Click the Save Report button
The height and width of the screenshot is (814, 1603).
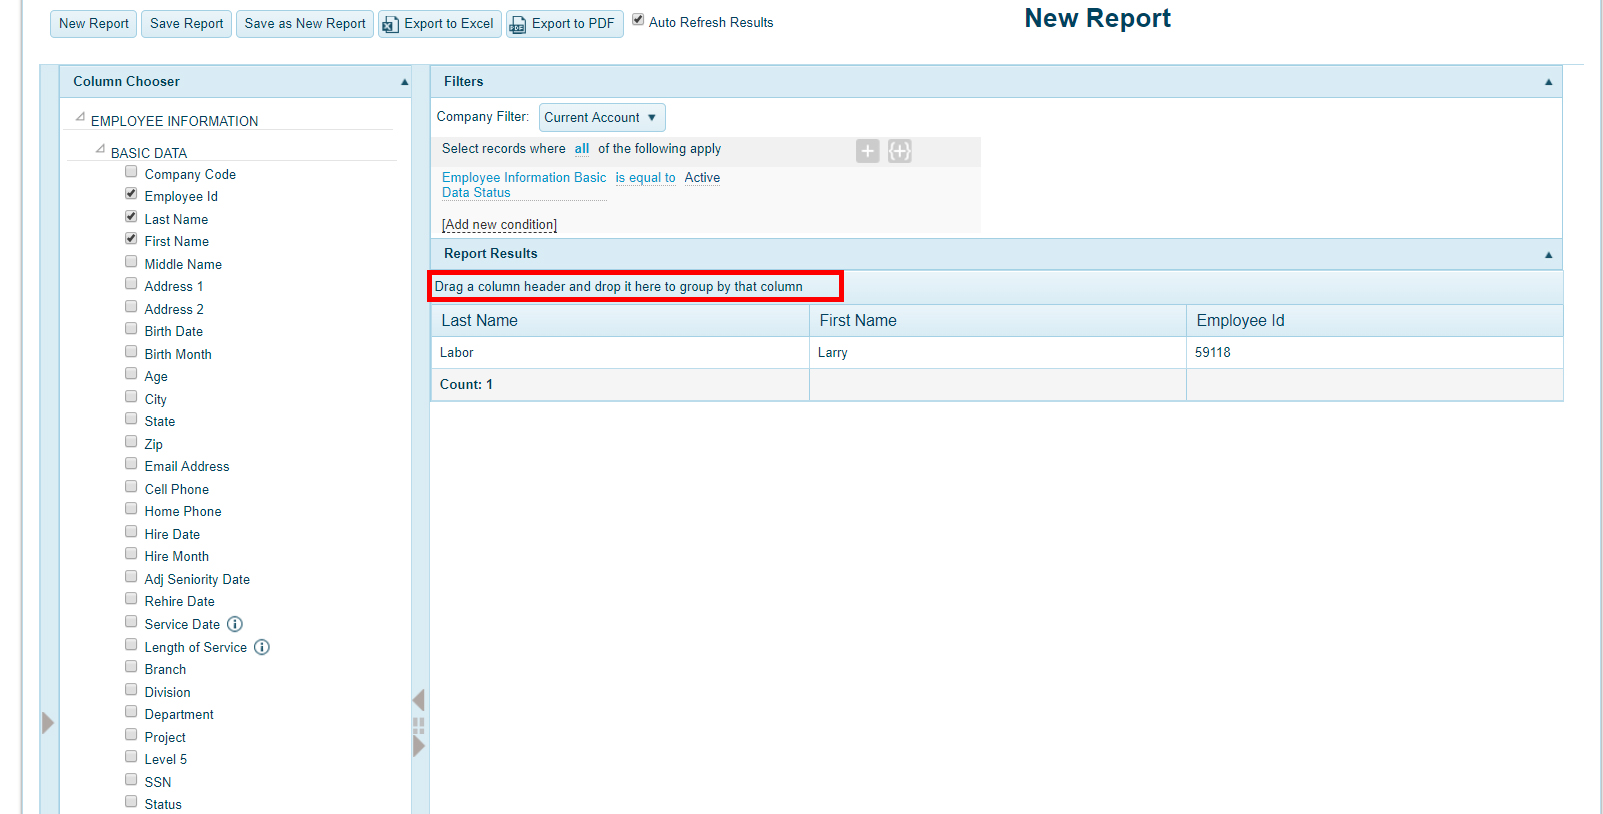coord(187,24)
